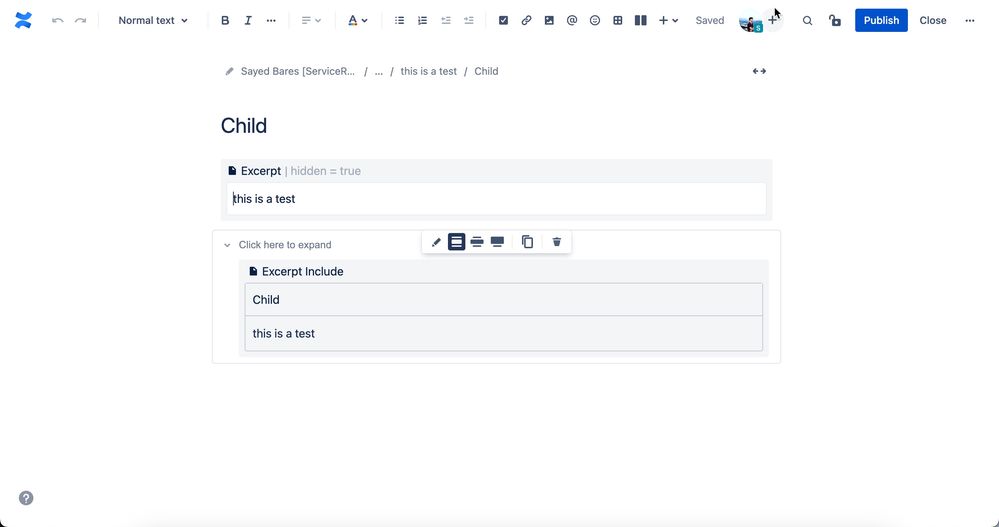Toggle page width arrows
999x527 pixels.
[759, 71]
